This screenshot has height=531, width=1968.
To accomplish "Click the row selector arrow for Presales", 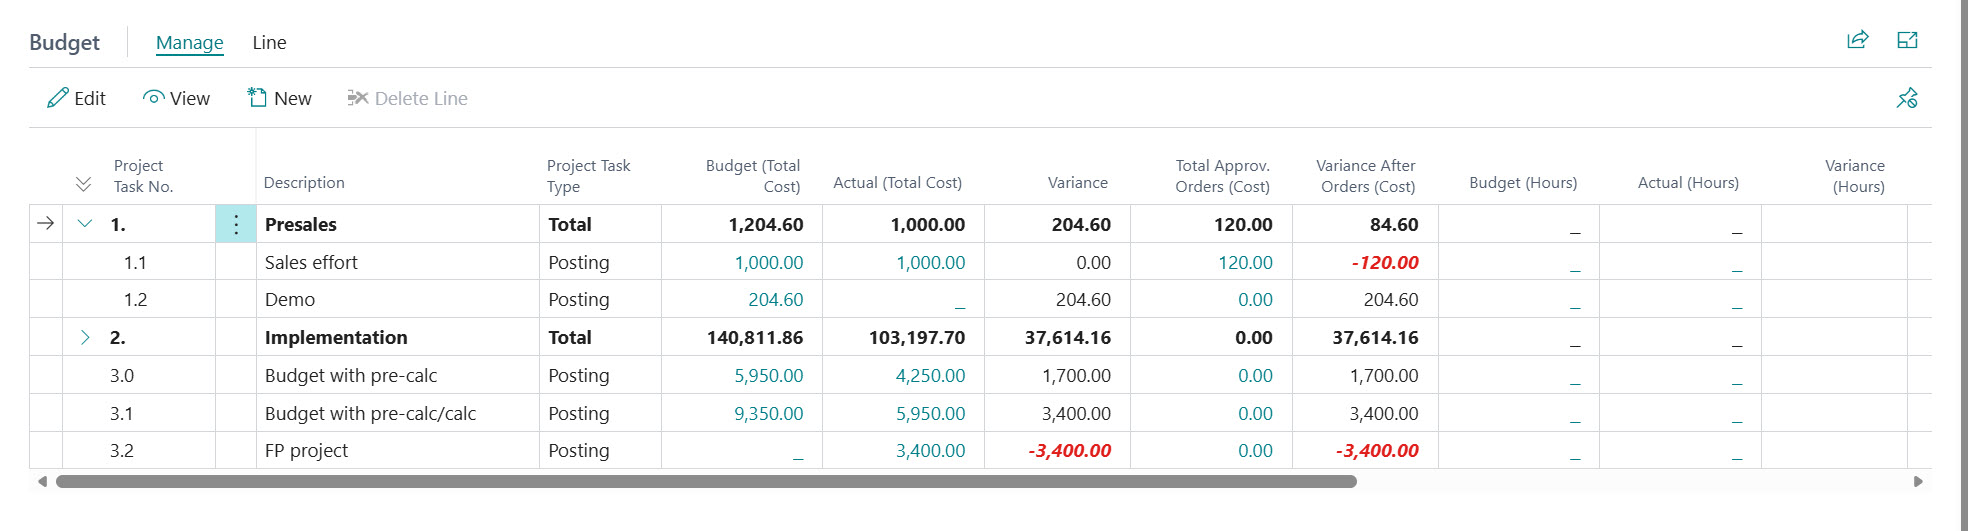I will pos(46,223).
